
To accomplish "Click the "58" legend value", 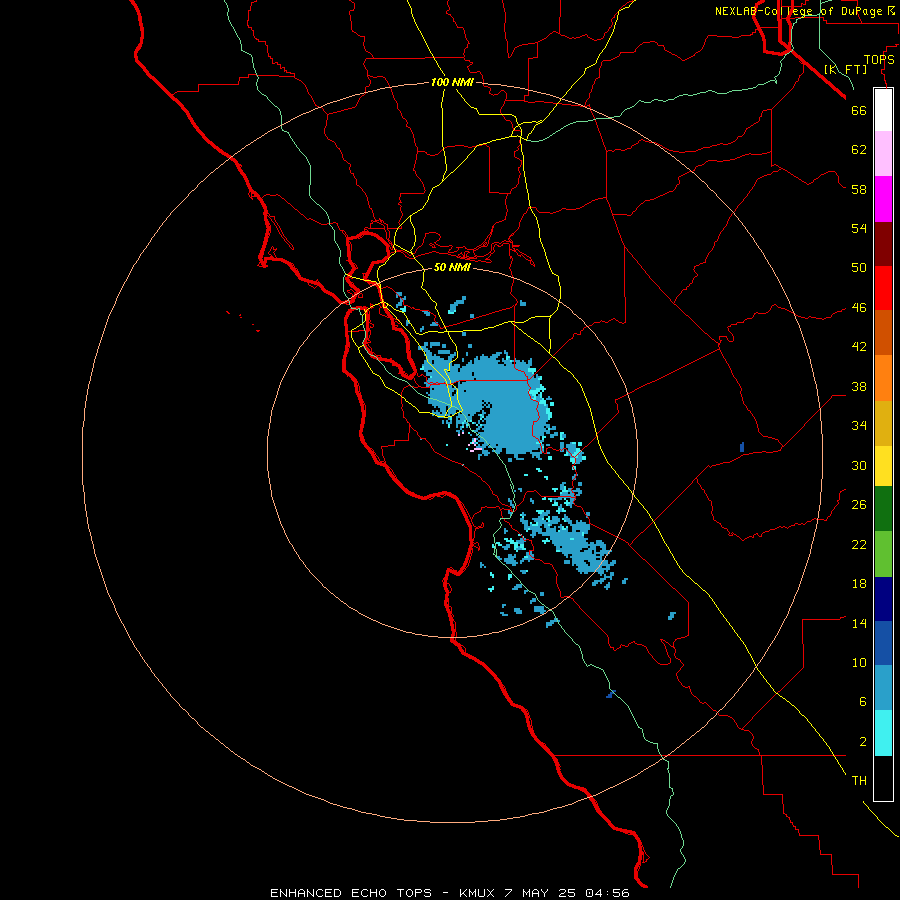I will tap(859, 189).
